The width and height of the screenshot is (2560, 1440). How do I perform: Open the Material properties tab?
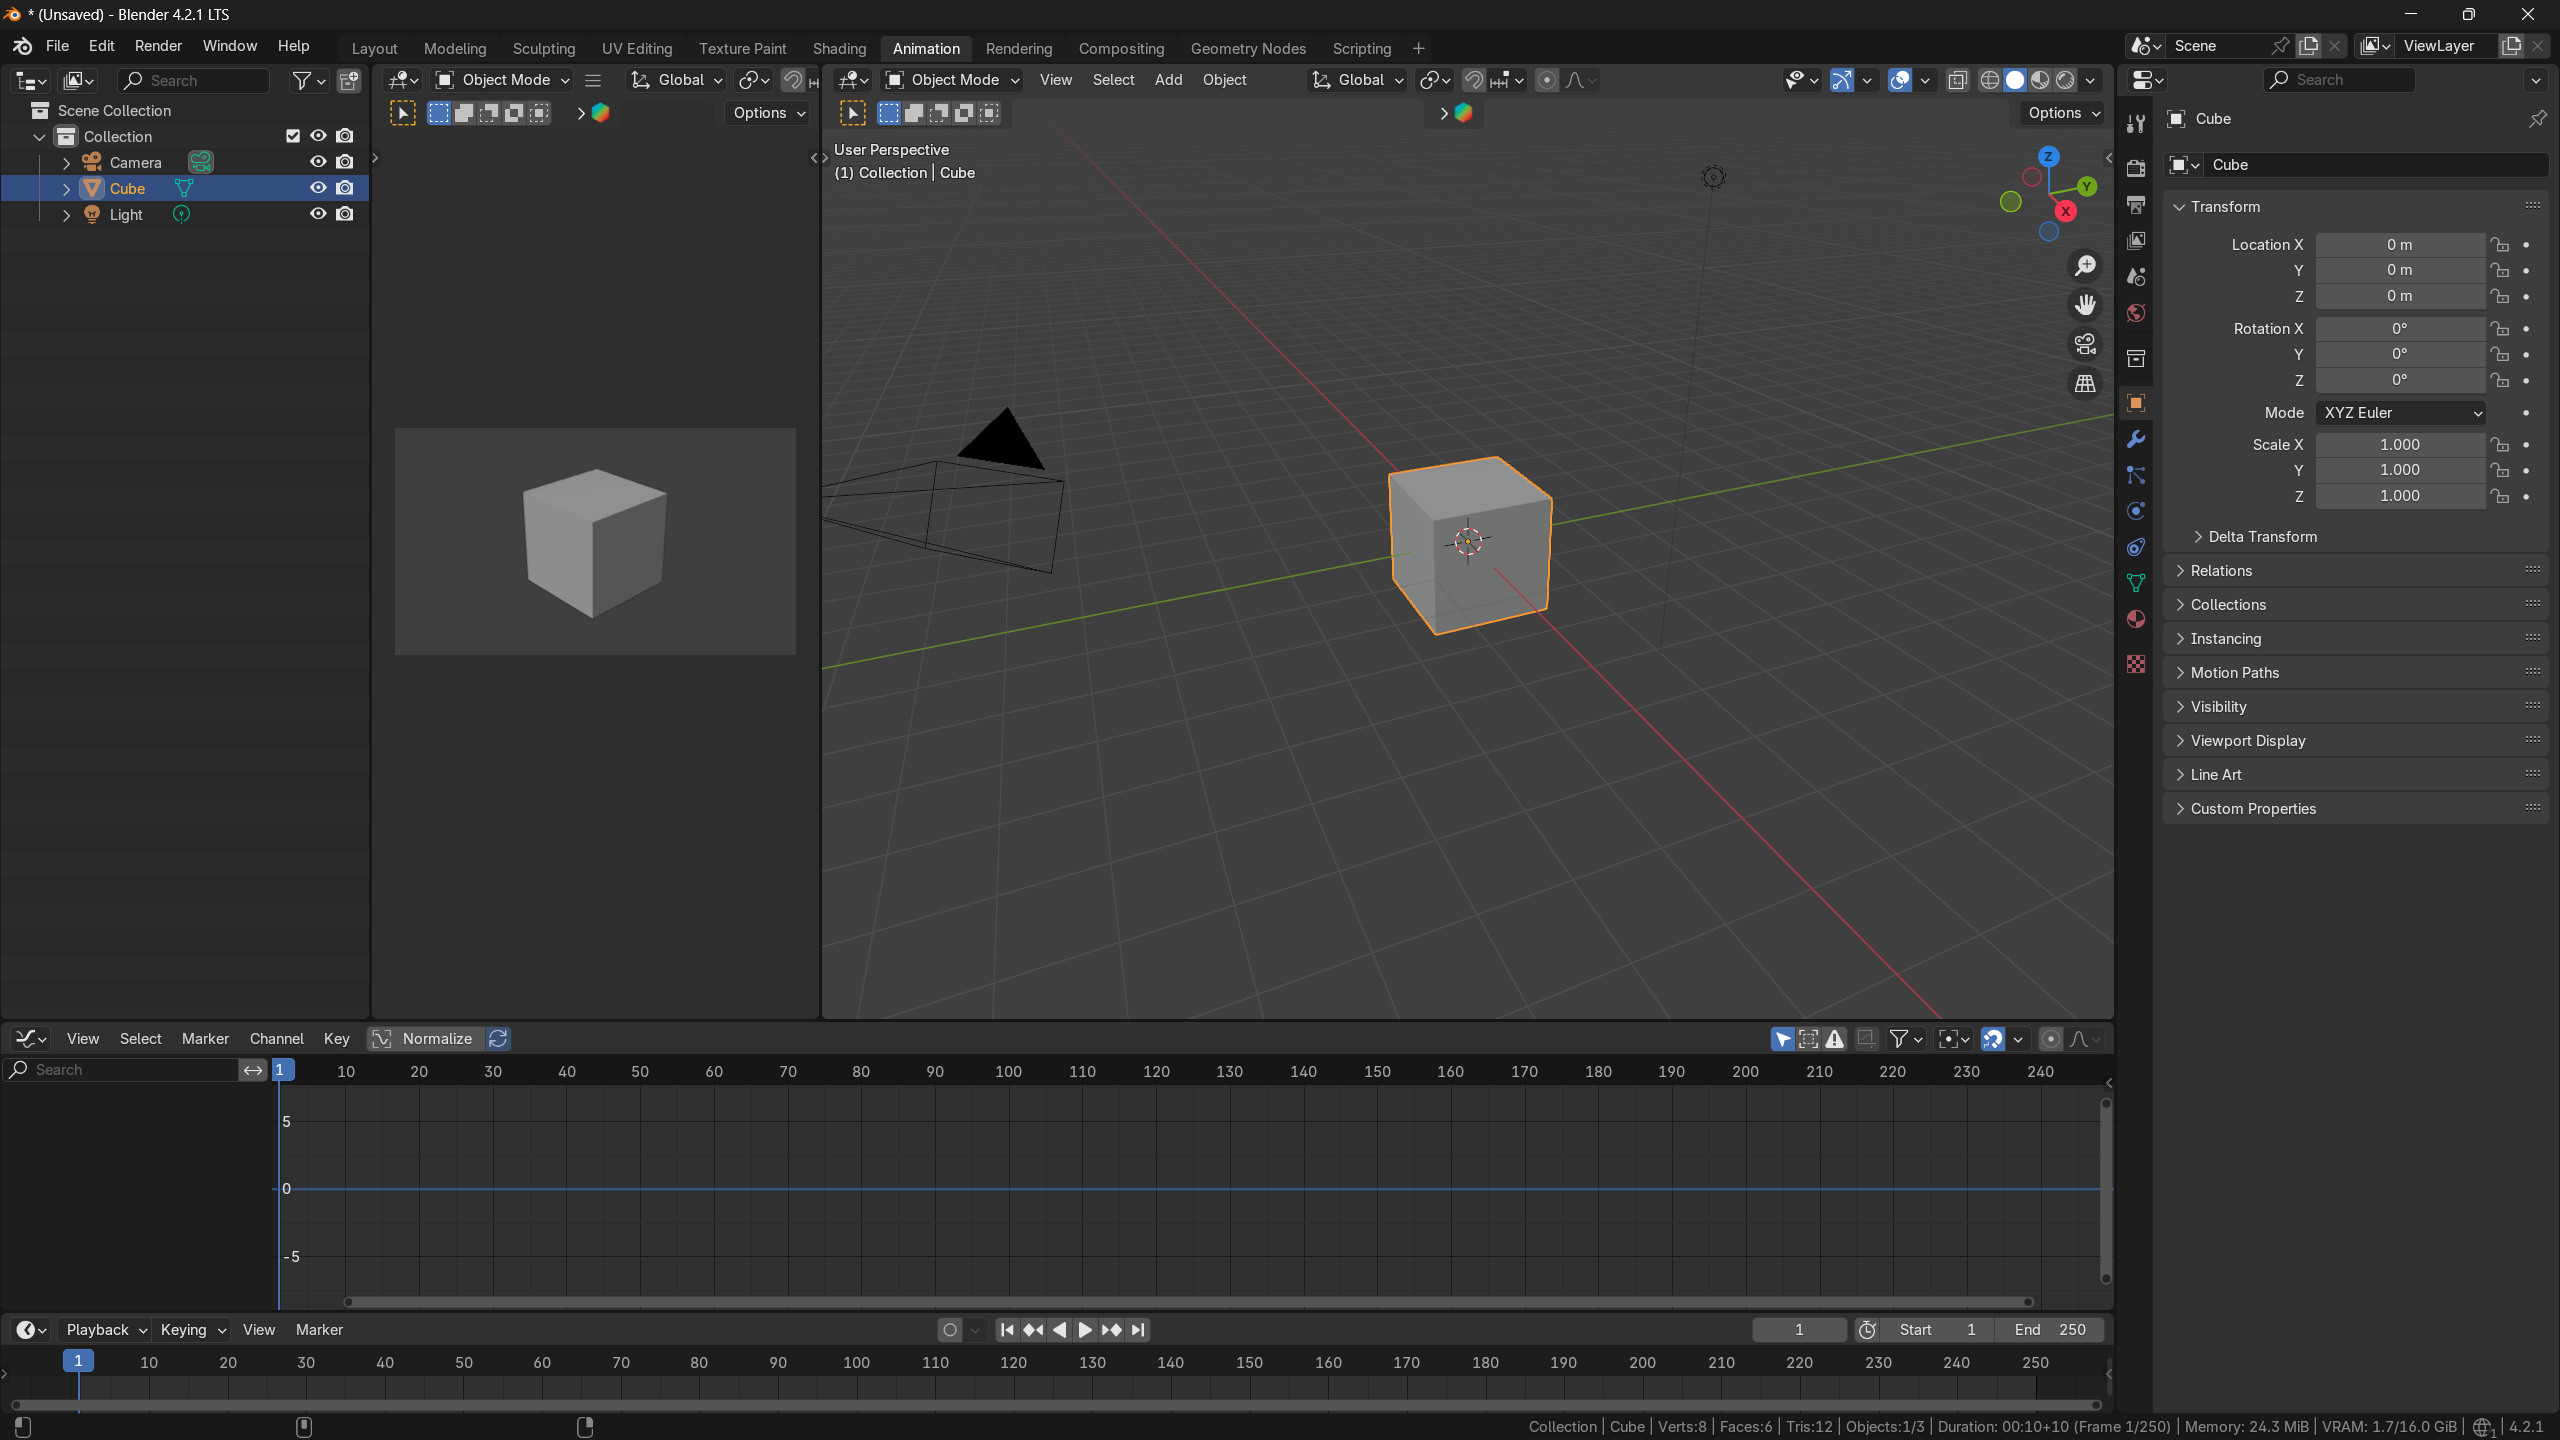[x=2136, y=619]
